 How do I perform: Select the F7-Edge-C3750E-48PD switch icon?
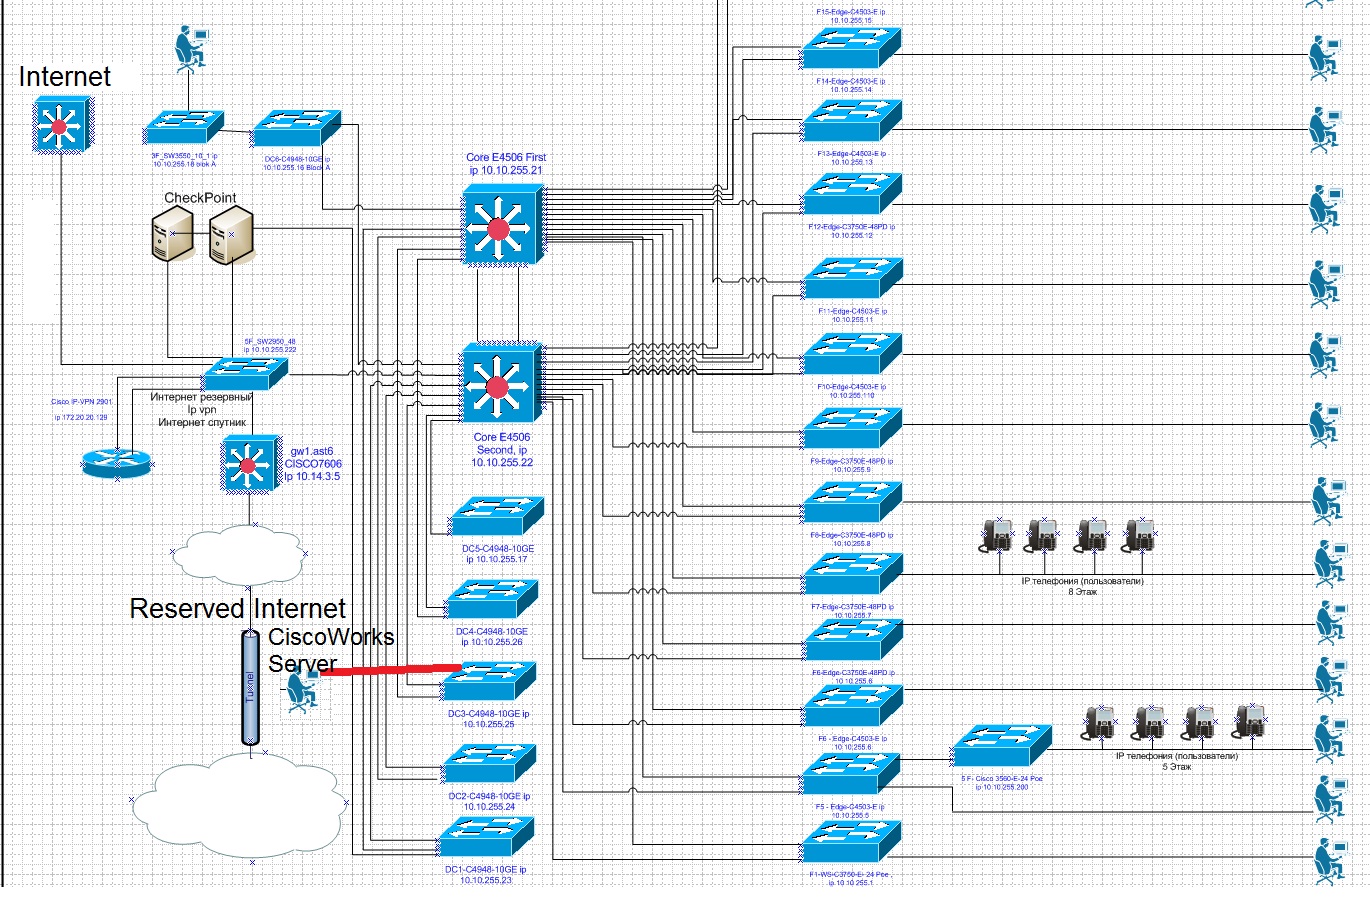pos(853,640)
